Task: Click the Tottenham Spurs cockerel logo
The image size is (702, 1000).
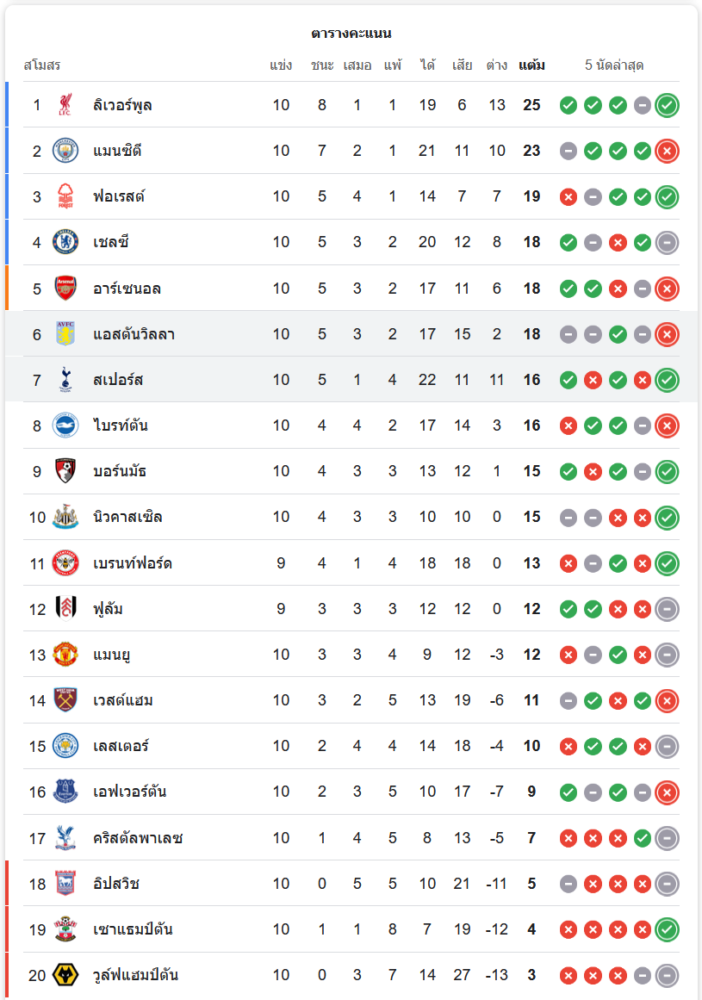Action: (x=65, y=379)
